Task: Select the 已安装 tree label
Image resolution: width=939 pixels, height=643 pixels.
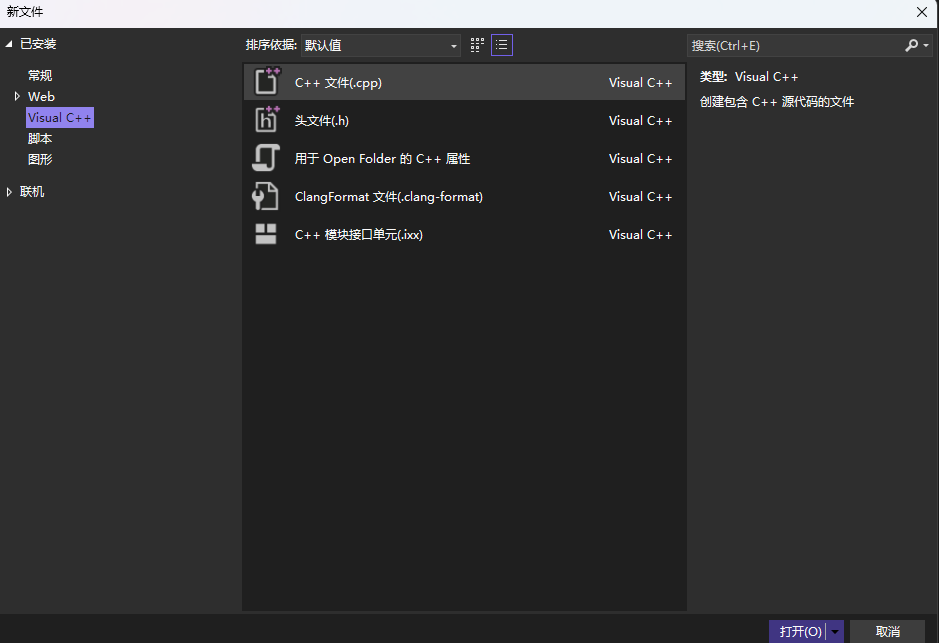Action: pyautogui.click(x=38, y=44)
